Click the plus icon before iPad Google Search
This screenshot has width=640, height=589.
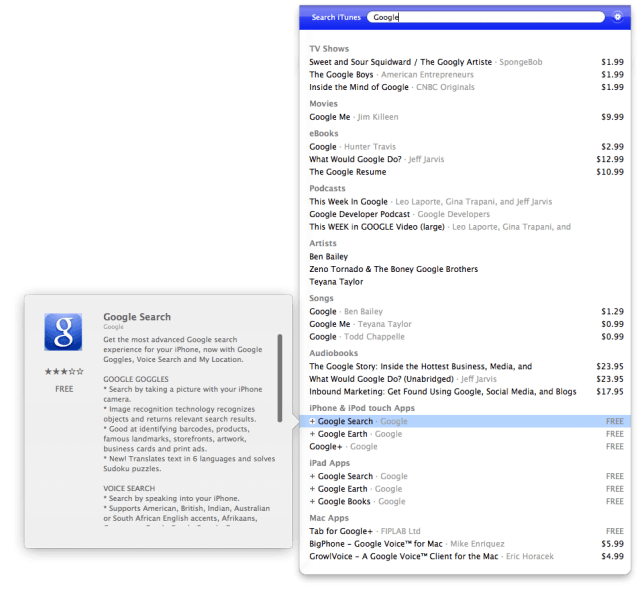coord(312,476)
